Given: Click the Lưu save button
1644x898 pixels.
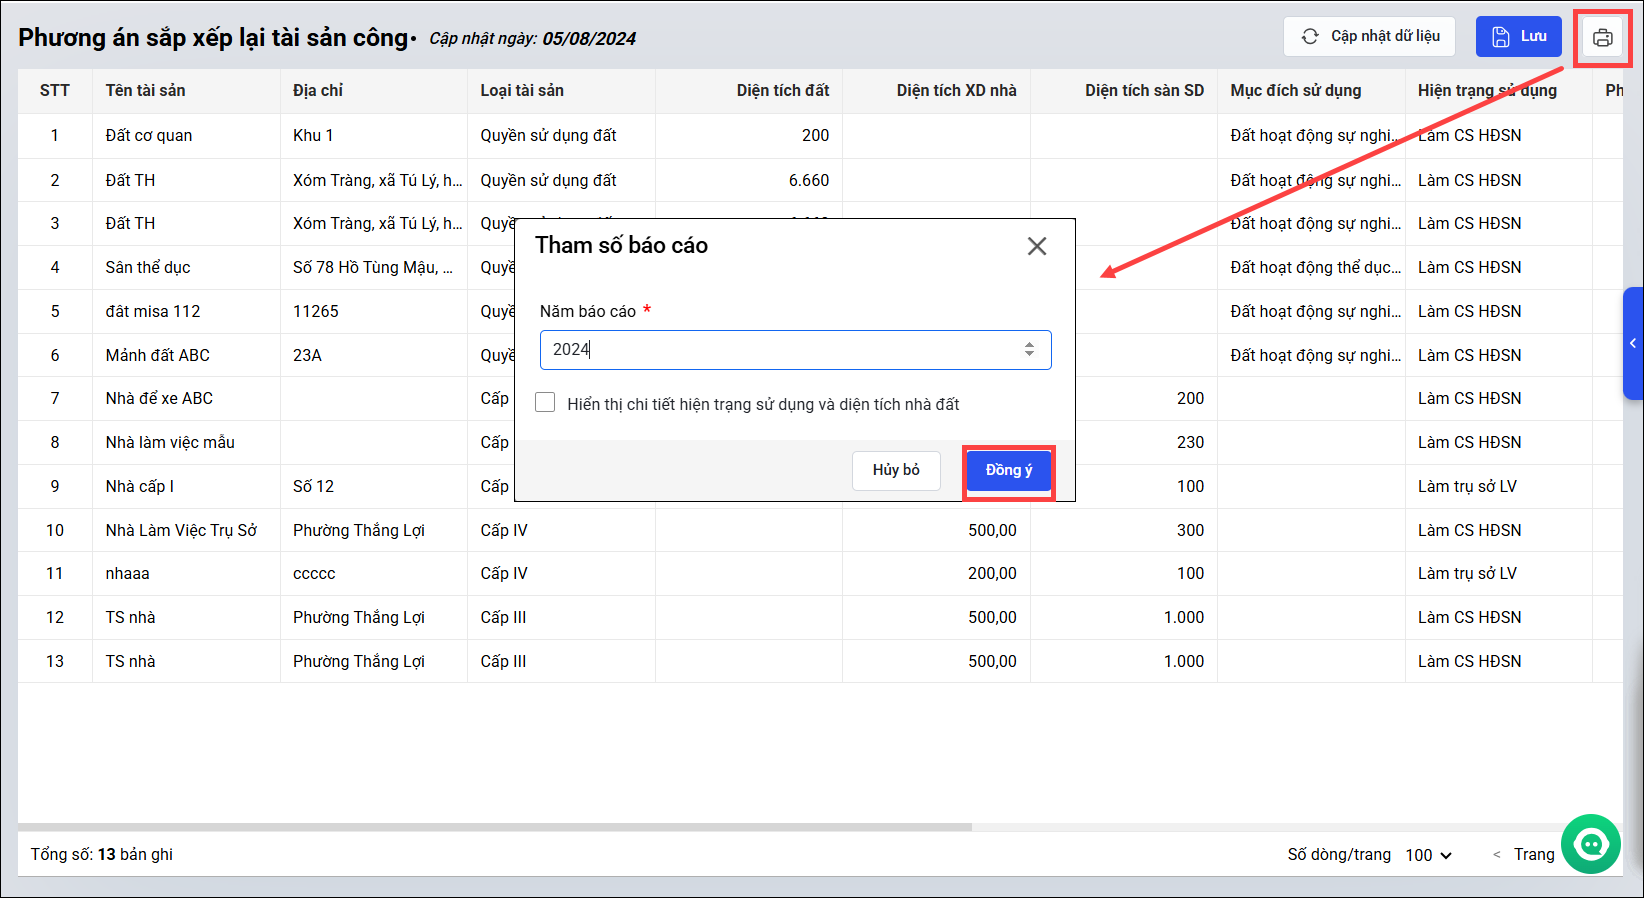Looking at the screenshot, I should point(1518,37).
